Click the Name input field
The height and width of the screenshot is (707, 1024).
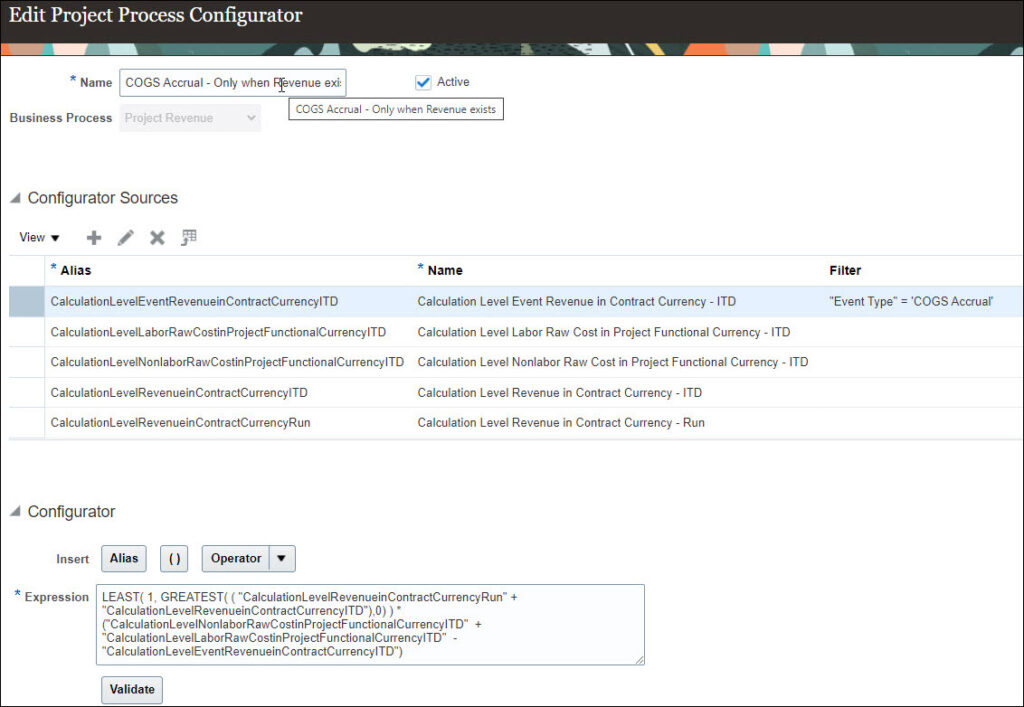click(x=232, y=83)
